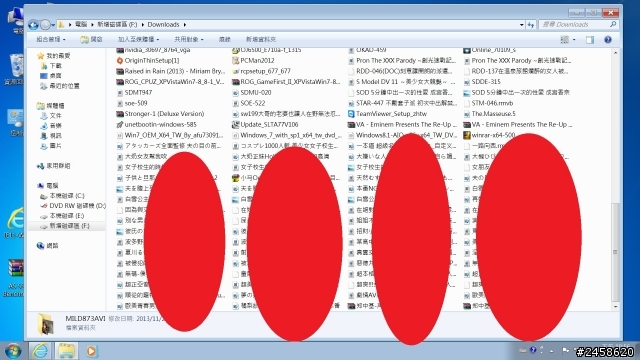Open the address bar history dropdown

click(x=521, y=25)
